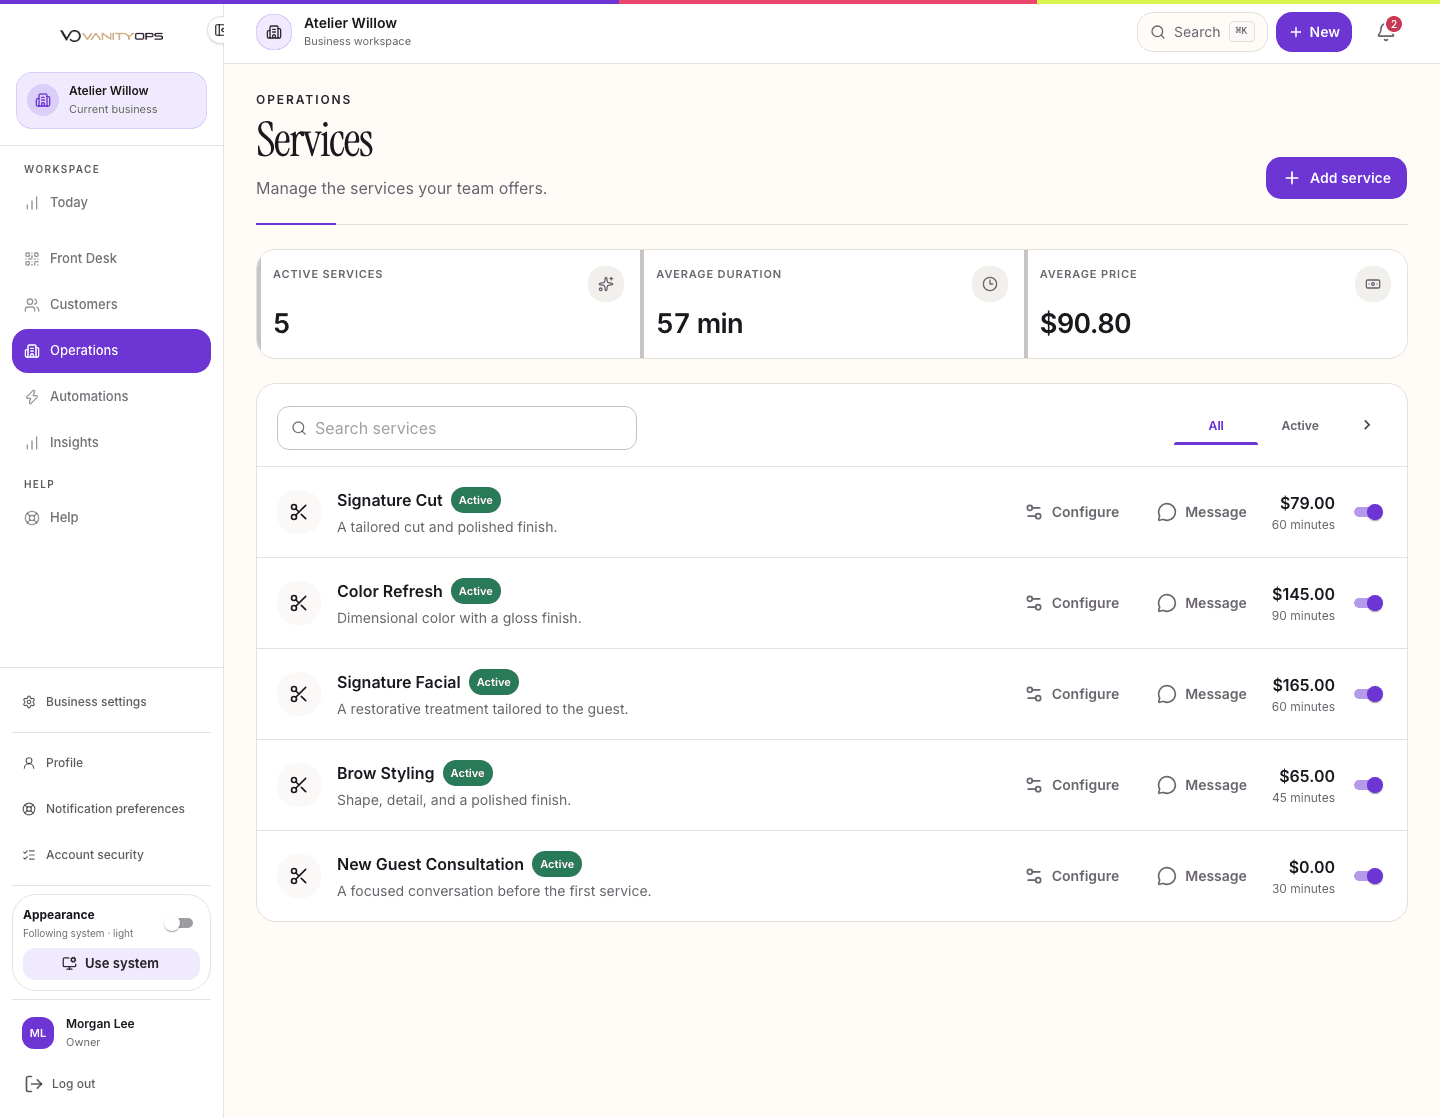Go to Front Desk in sidebar
This screenshot has height=1118, width=1440.
[111, 259]
